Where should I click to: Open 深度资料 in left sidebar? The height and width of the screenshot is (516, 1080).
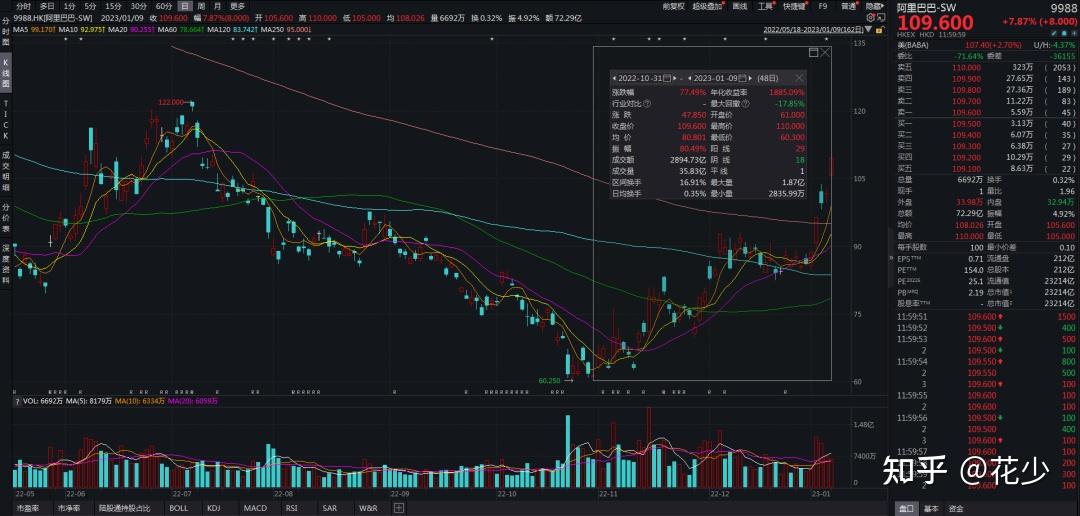[x=6, y=265]
